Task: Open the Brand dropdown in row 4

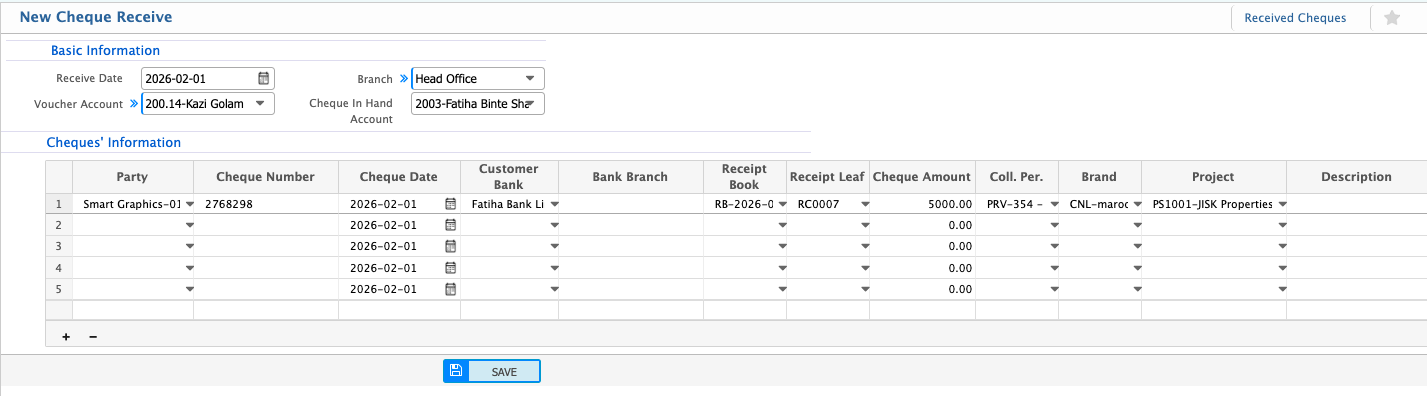Action: (x=1137, y=268)
